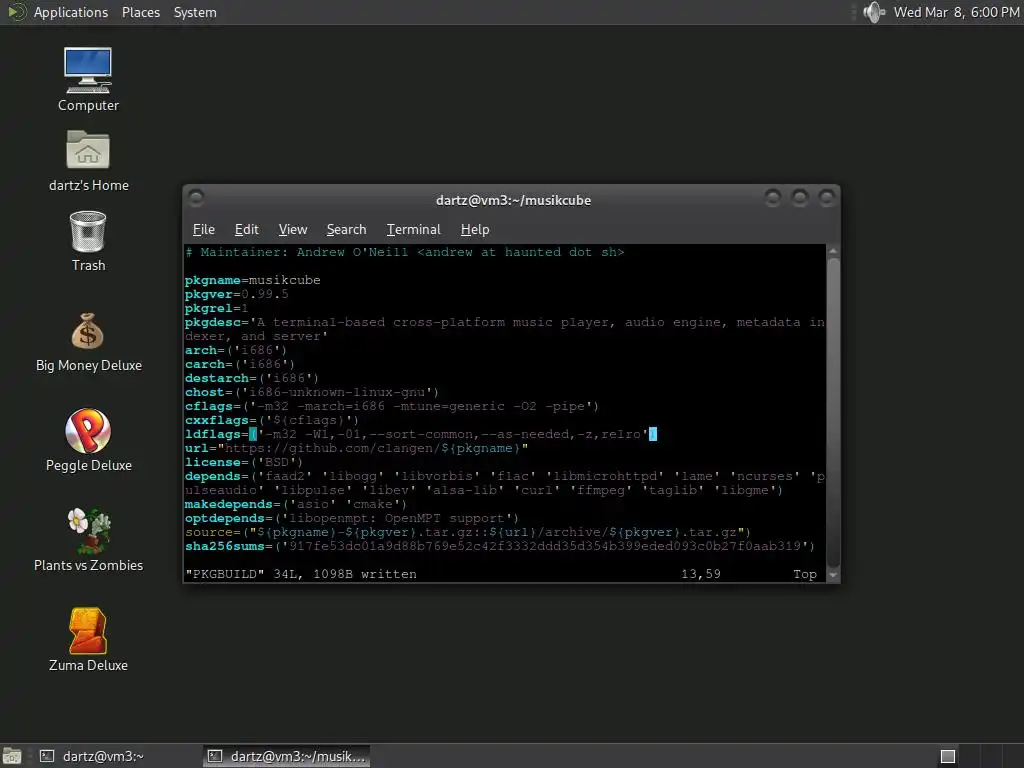
Task: Click the show desktop icon in bottom panel
Action: pos(12,756)
